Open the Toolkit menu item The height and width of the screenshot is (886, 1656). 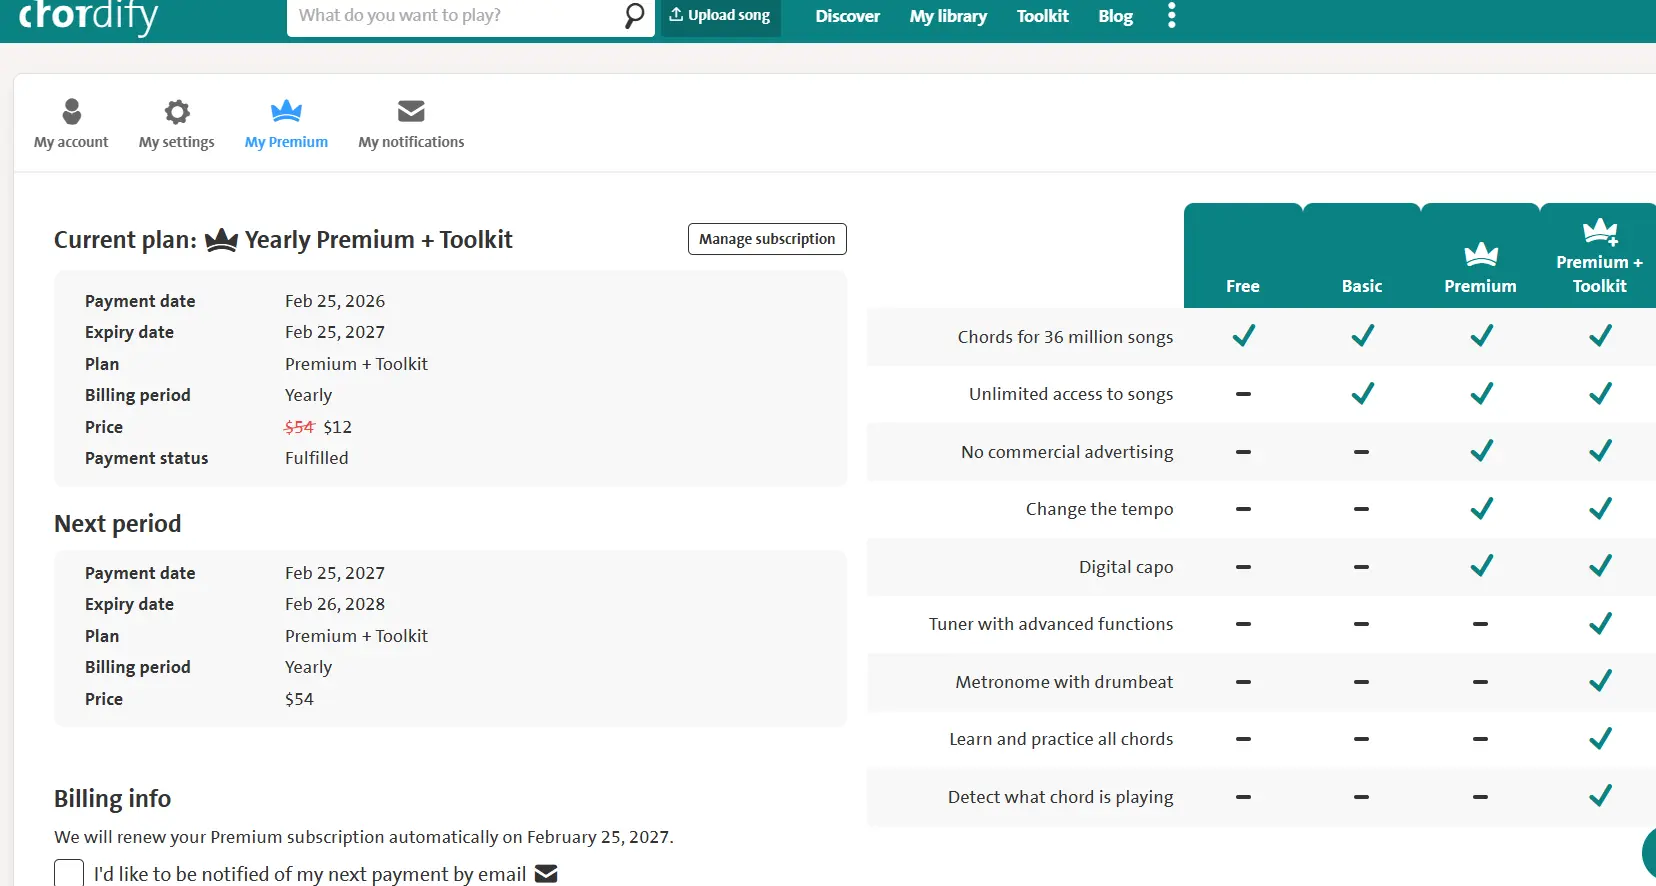[x=1043, y=16]
